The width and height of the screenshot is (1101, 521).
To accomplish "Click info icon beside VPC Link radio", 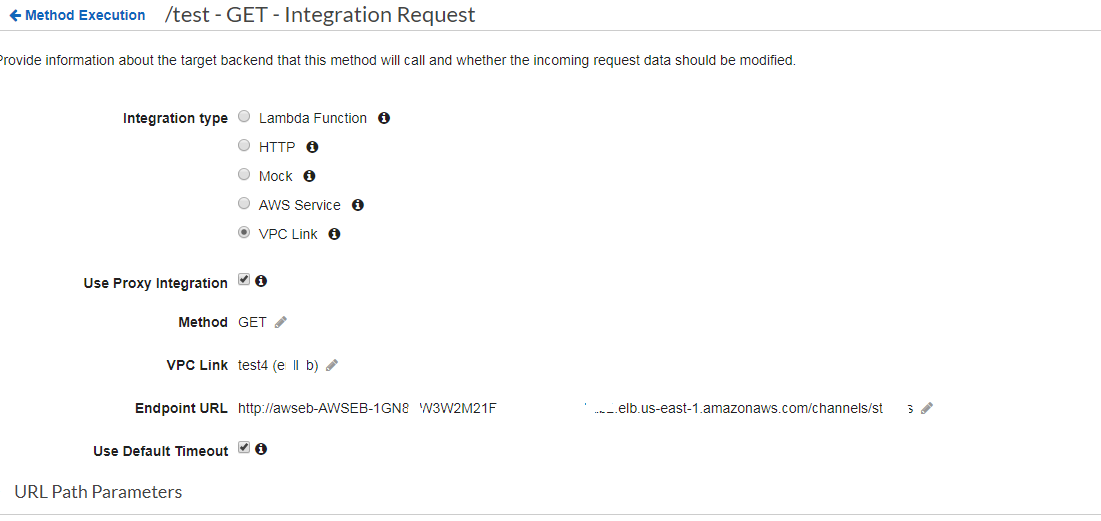I will [334, 234].
